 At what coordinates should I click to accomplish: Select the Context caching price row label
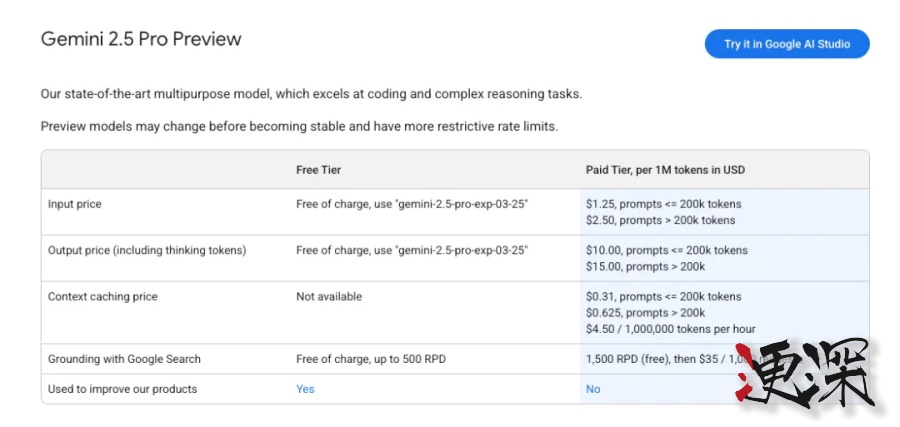(x=103, y=297)
